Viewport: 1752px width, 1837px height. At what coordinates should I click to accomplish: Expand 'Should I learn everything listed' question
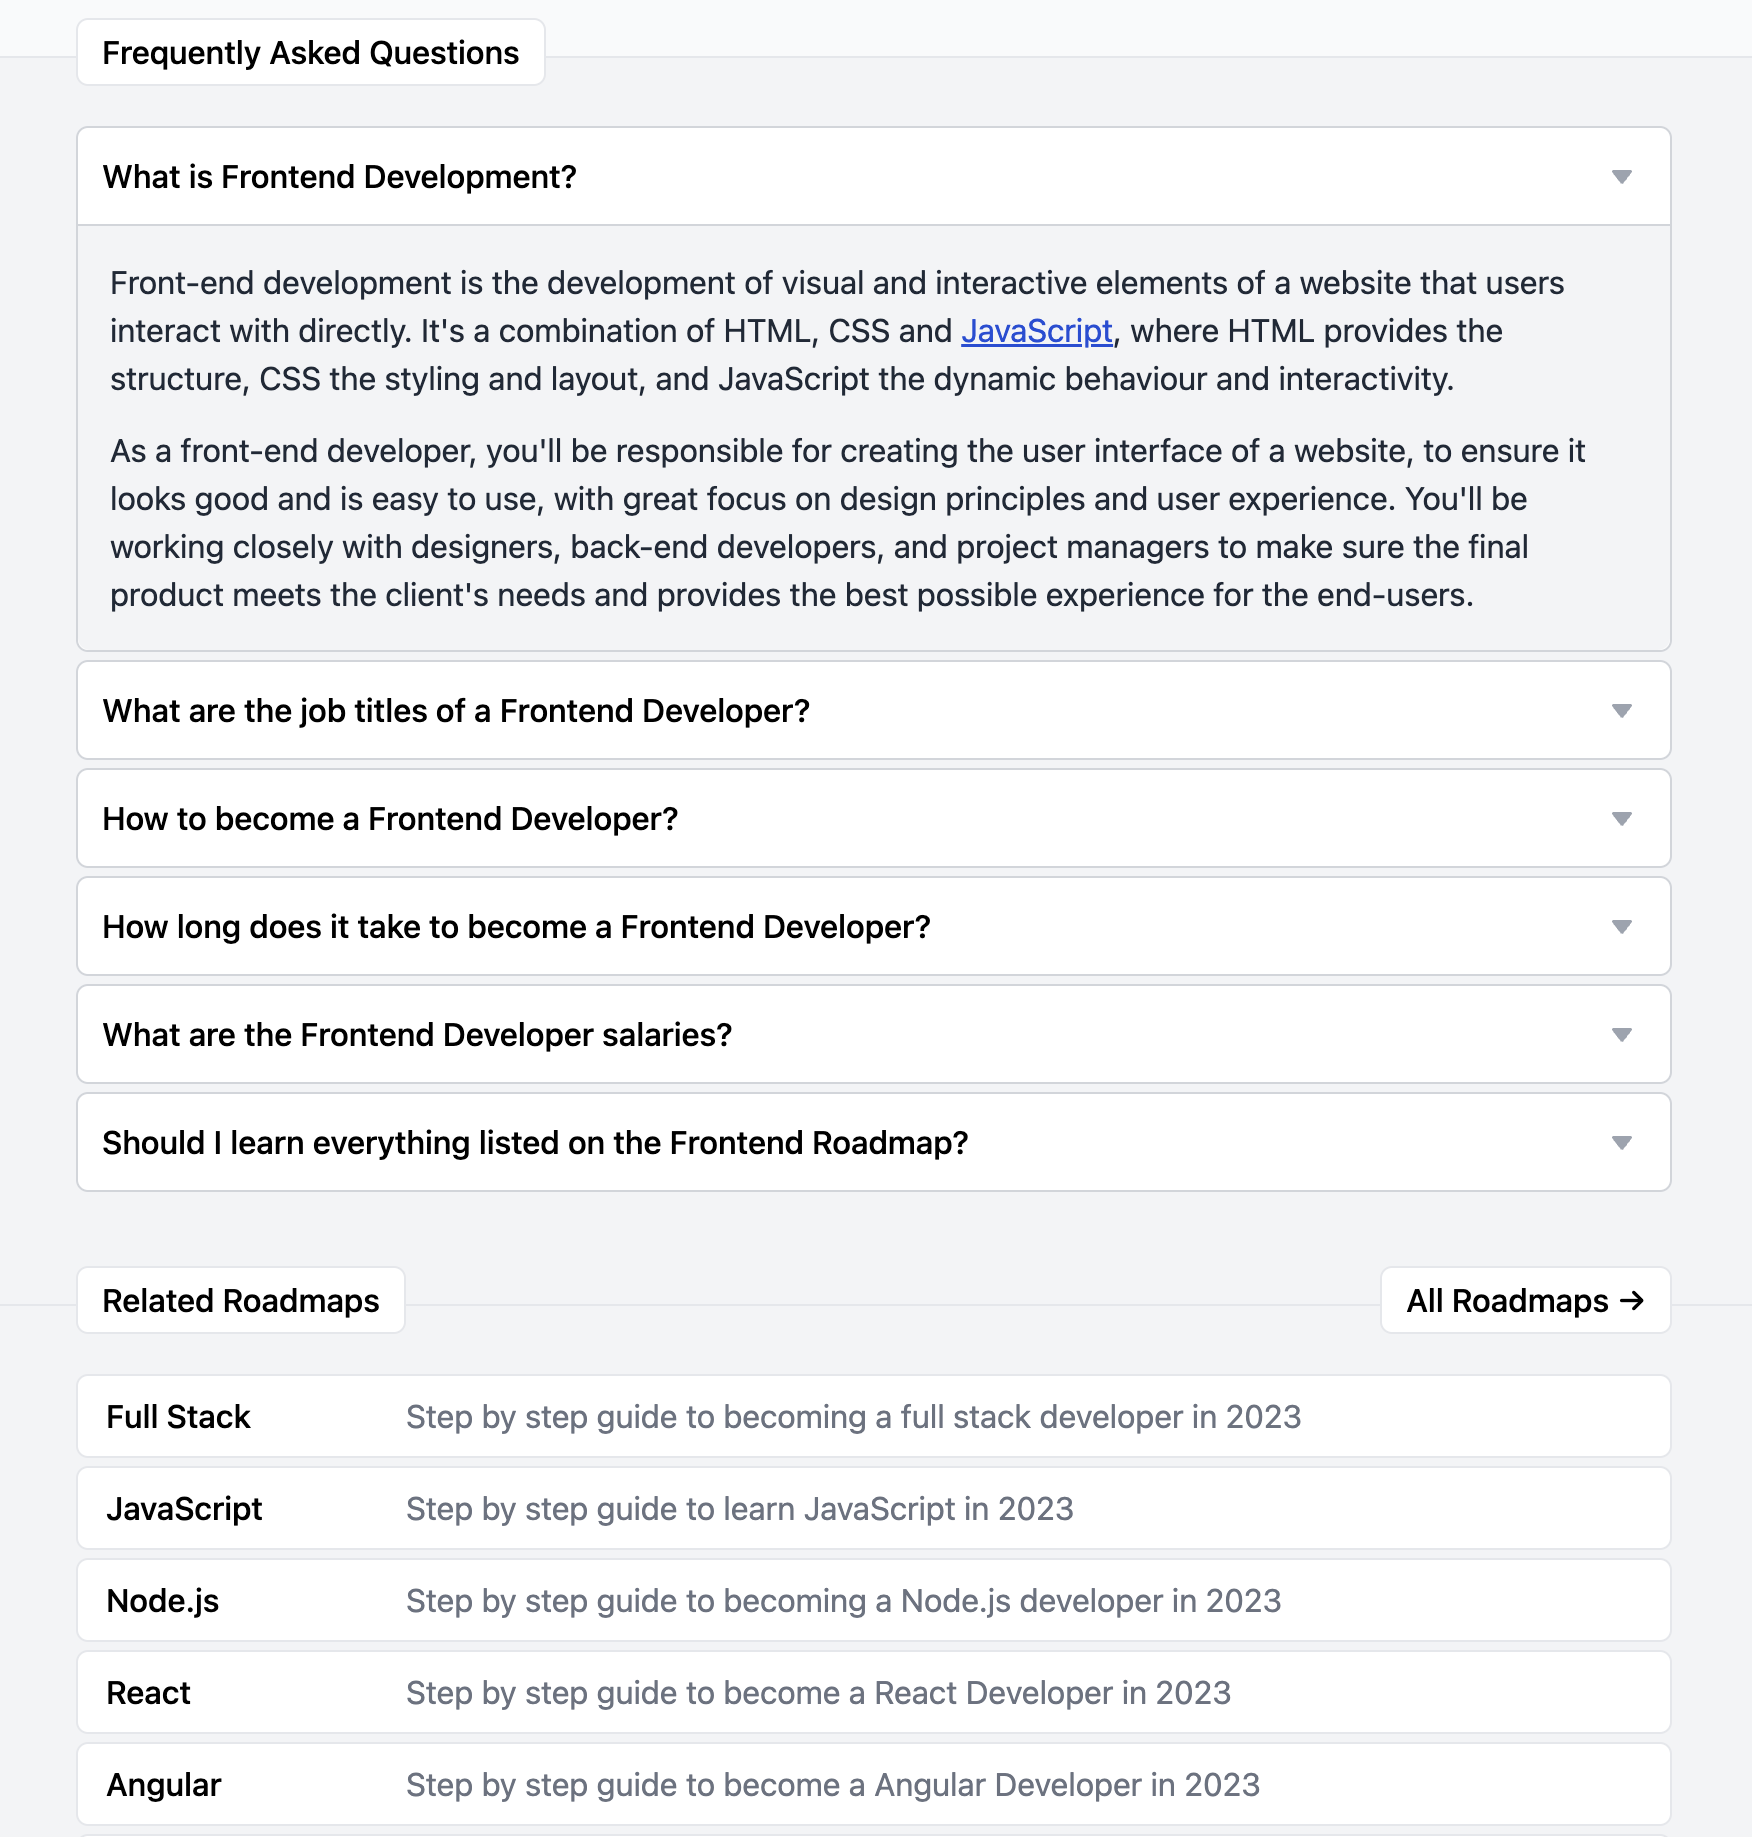pos(535,1143)
